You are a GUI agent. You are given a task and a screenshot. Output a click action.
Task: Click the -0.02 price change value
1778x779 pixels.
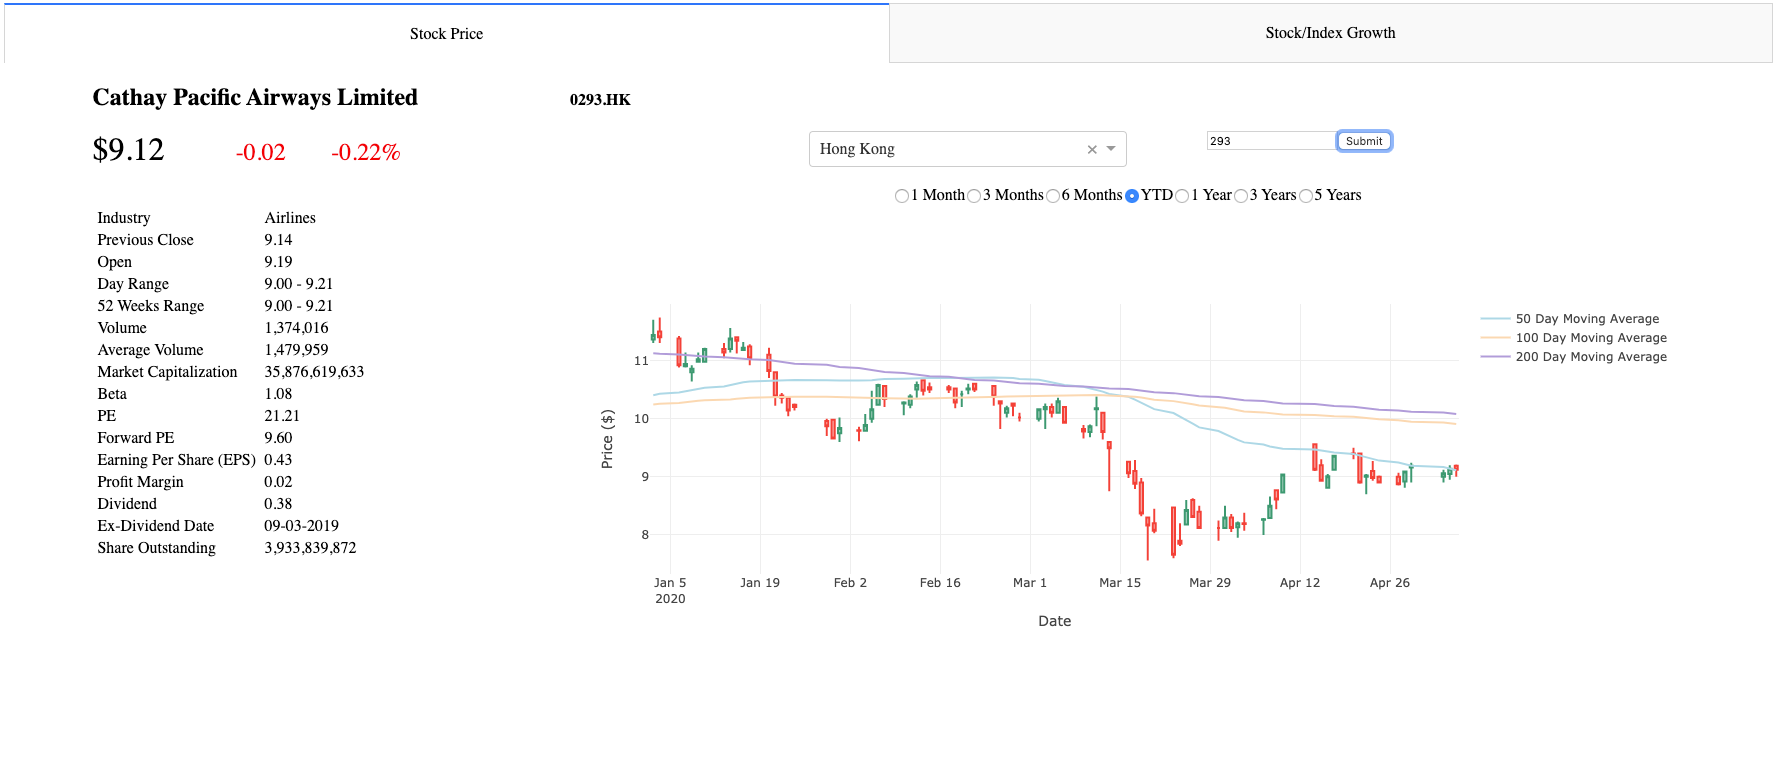(260, 152)
